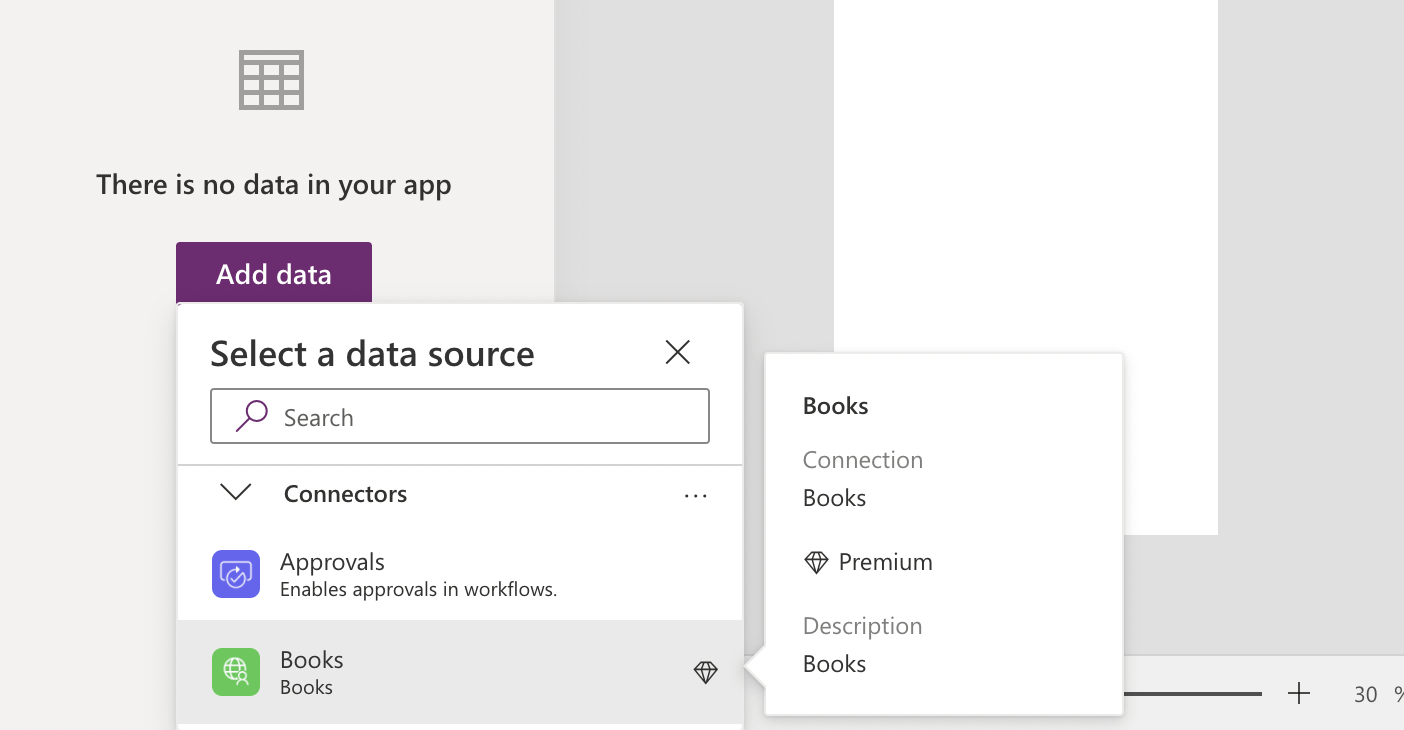Click the zoom in plus icon
Viewport: 1404px width, 730px height.
1298,693
